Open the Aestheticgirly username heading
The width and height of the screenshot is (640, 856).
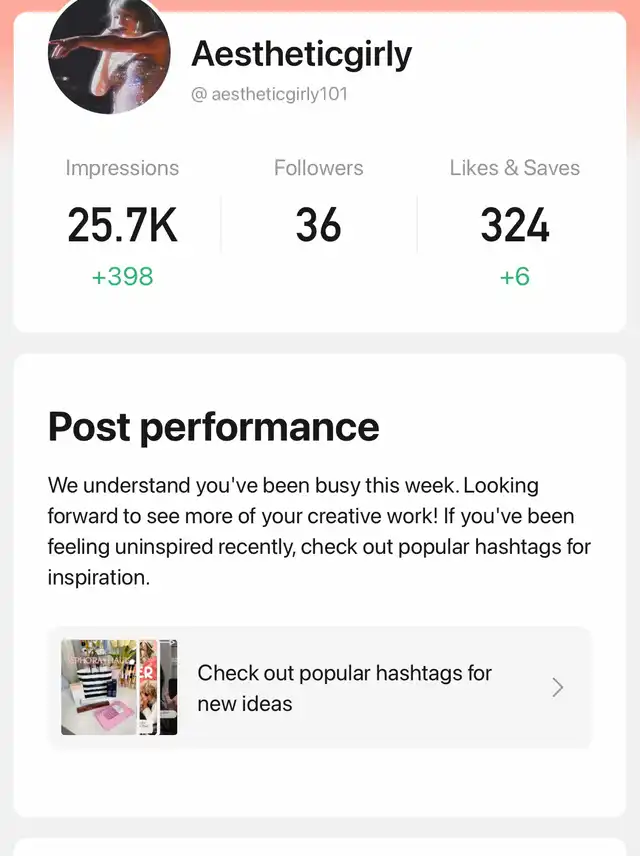[x=301, y=54]
